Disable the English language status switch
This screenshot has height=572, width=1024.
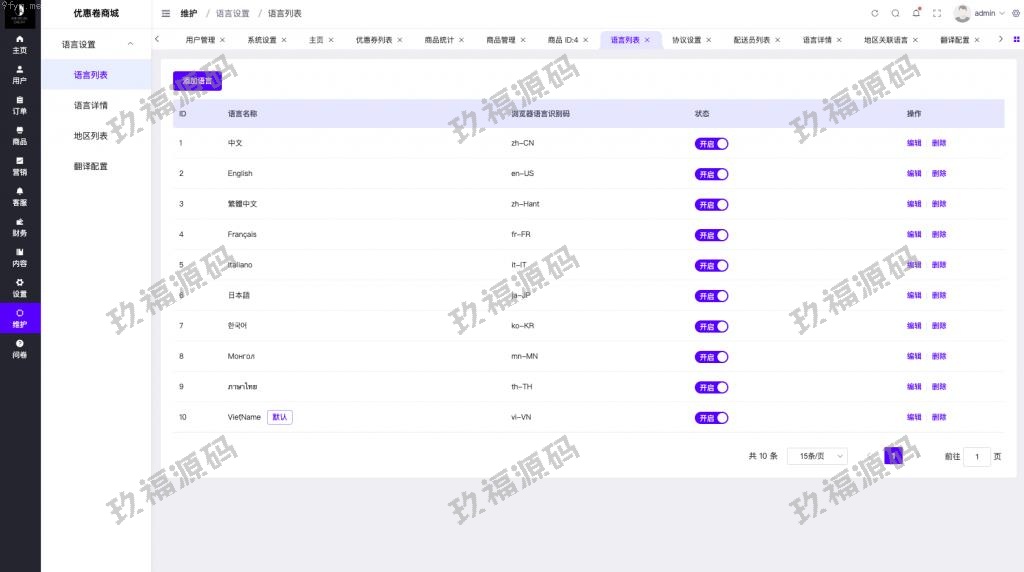711,174
